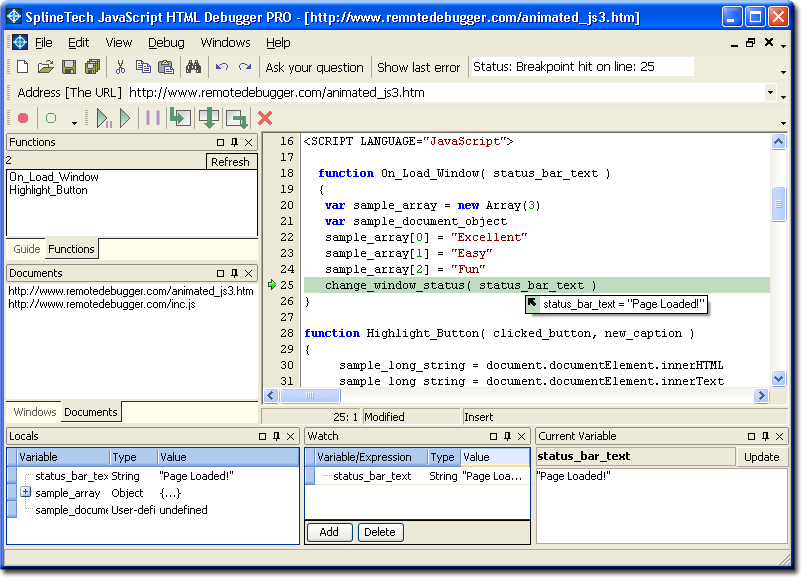Viewport: 810px width, 585px height.
Task: Cut selection with the scissors icon
Action: tap(120, 67)
